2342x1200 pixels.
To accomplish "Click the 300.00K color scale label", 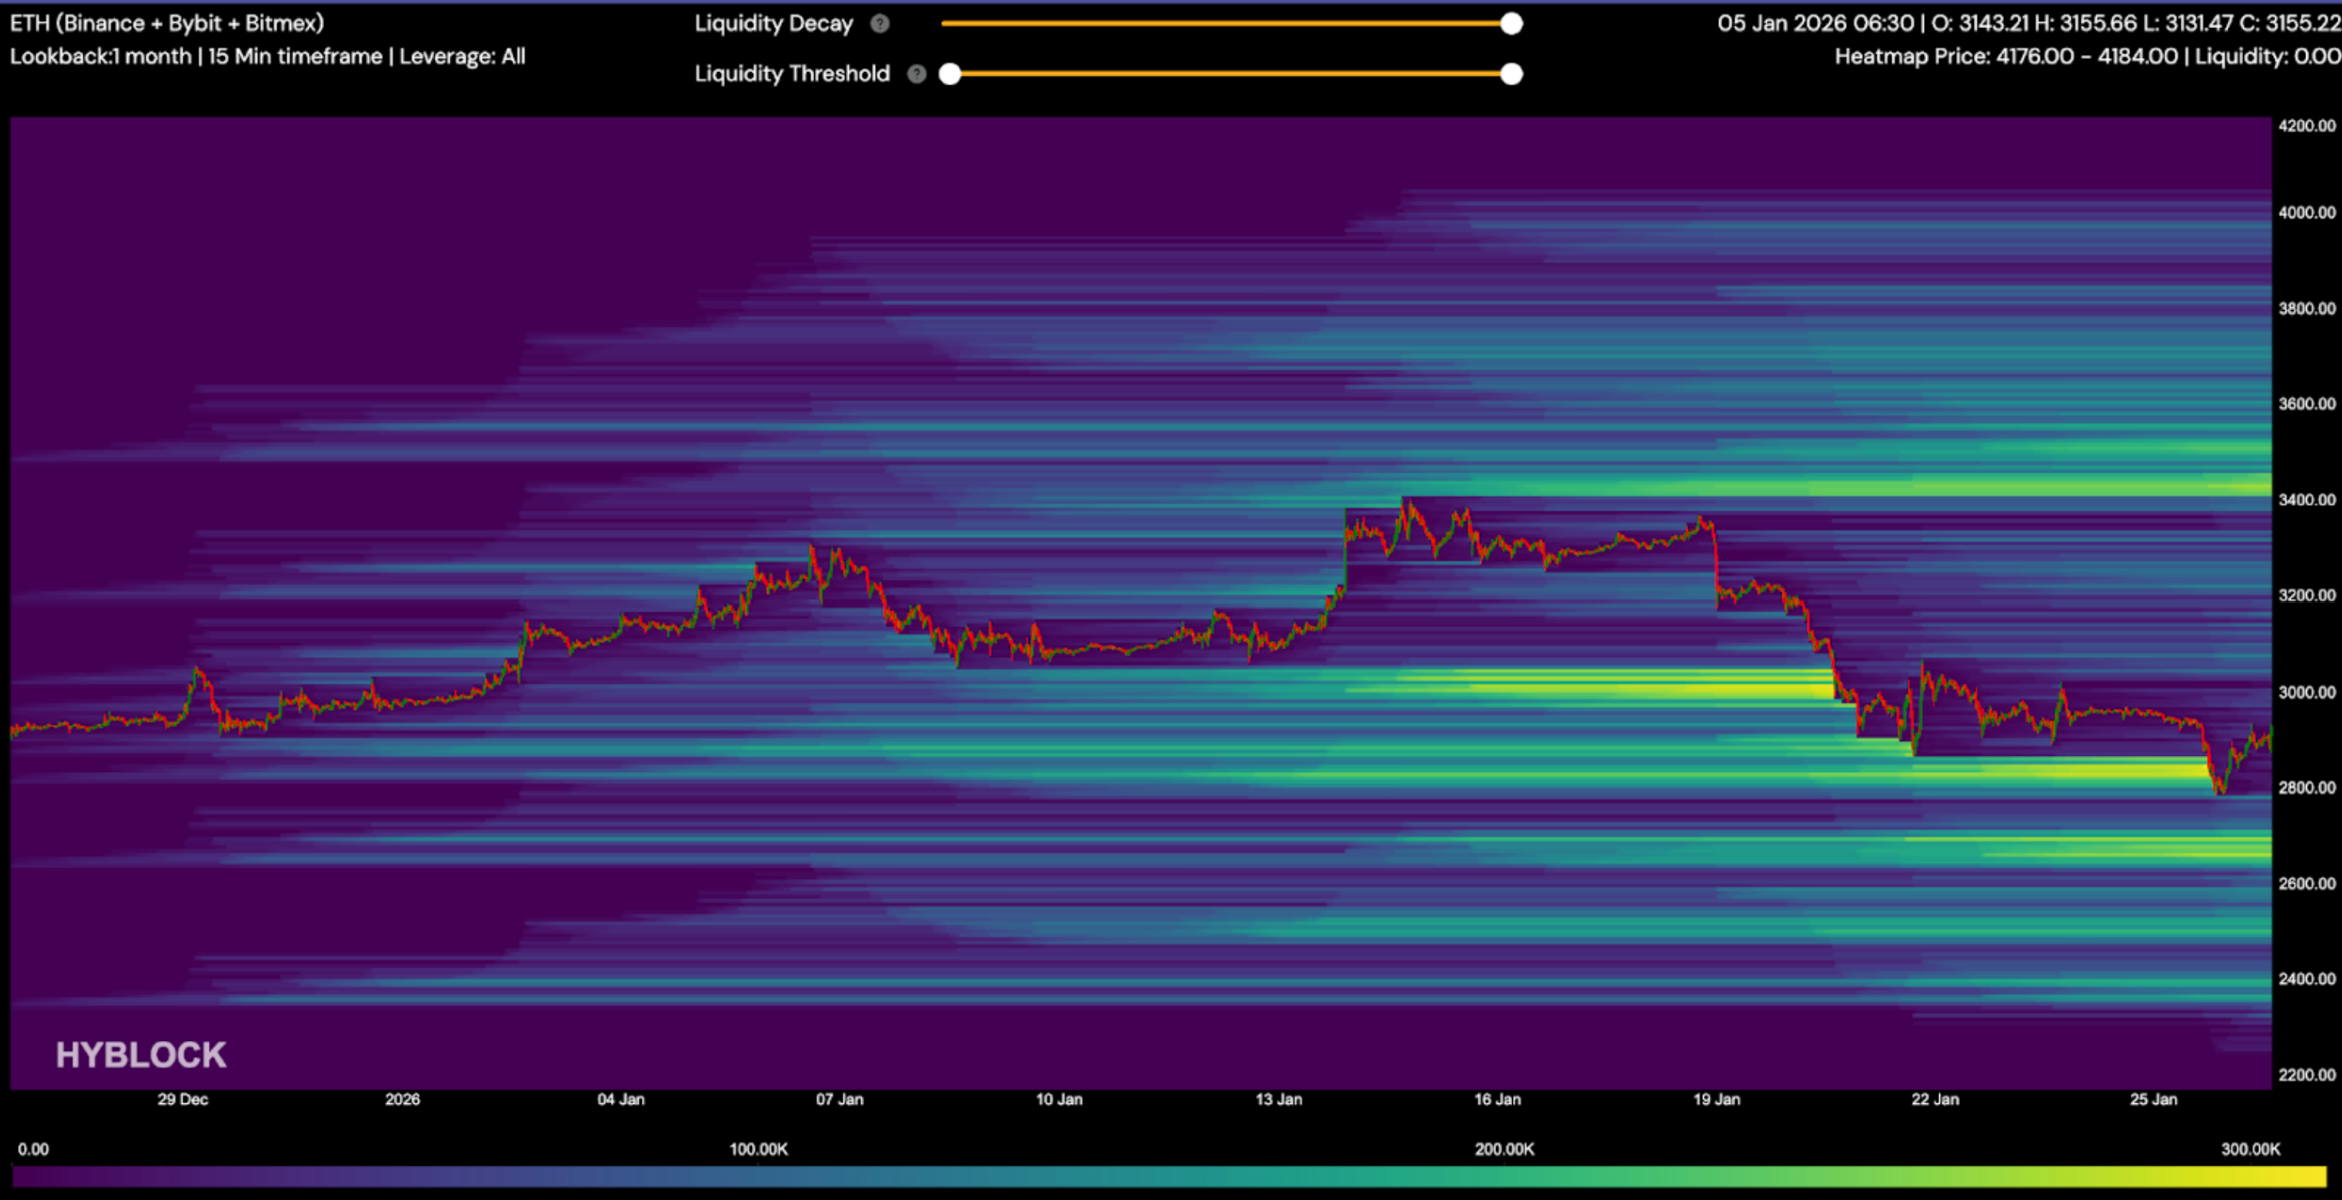I will click(x=2251, y=1150).
